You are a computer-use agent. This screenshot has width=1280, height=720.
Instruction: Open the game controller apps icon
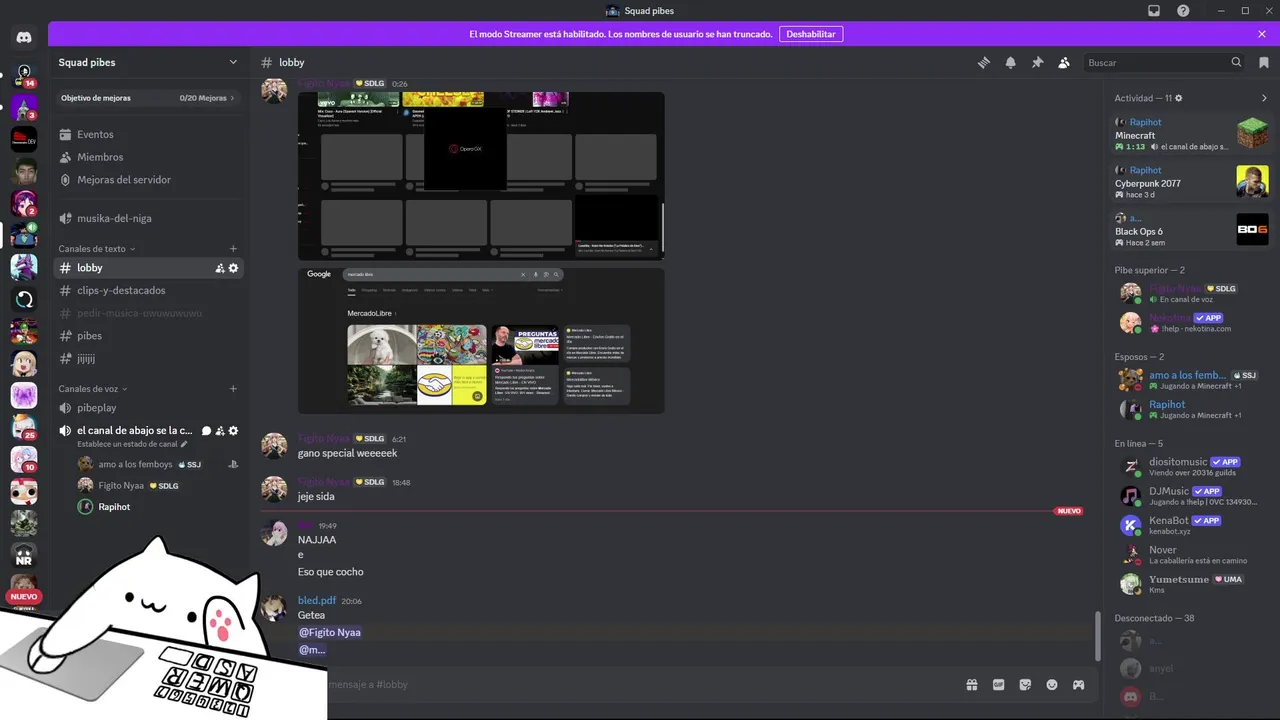pos(1078,684)
